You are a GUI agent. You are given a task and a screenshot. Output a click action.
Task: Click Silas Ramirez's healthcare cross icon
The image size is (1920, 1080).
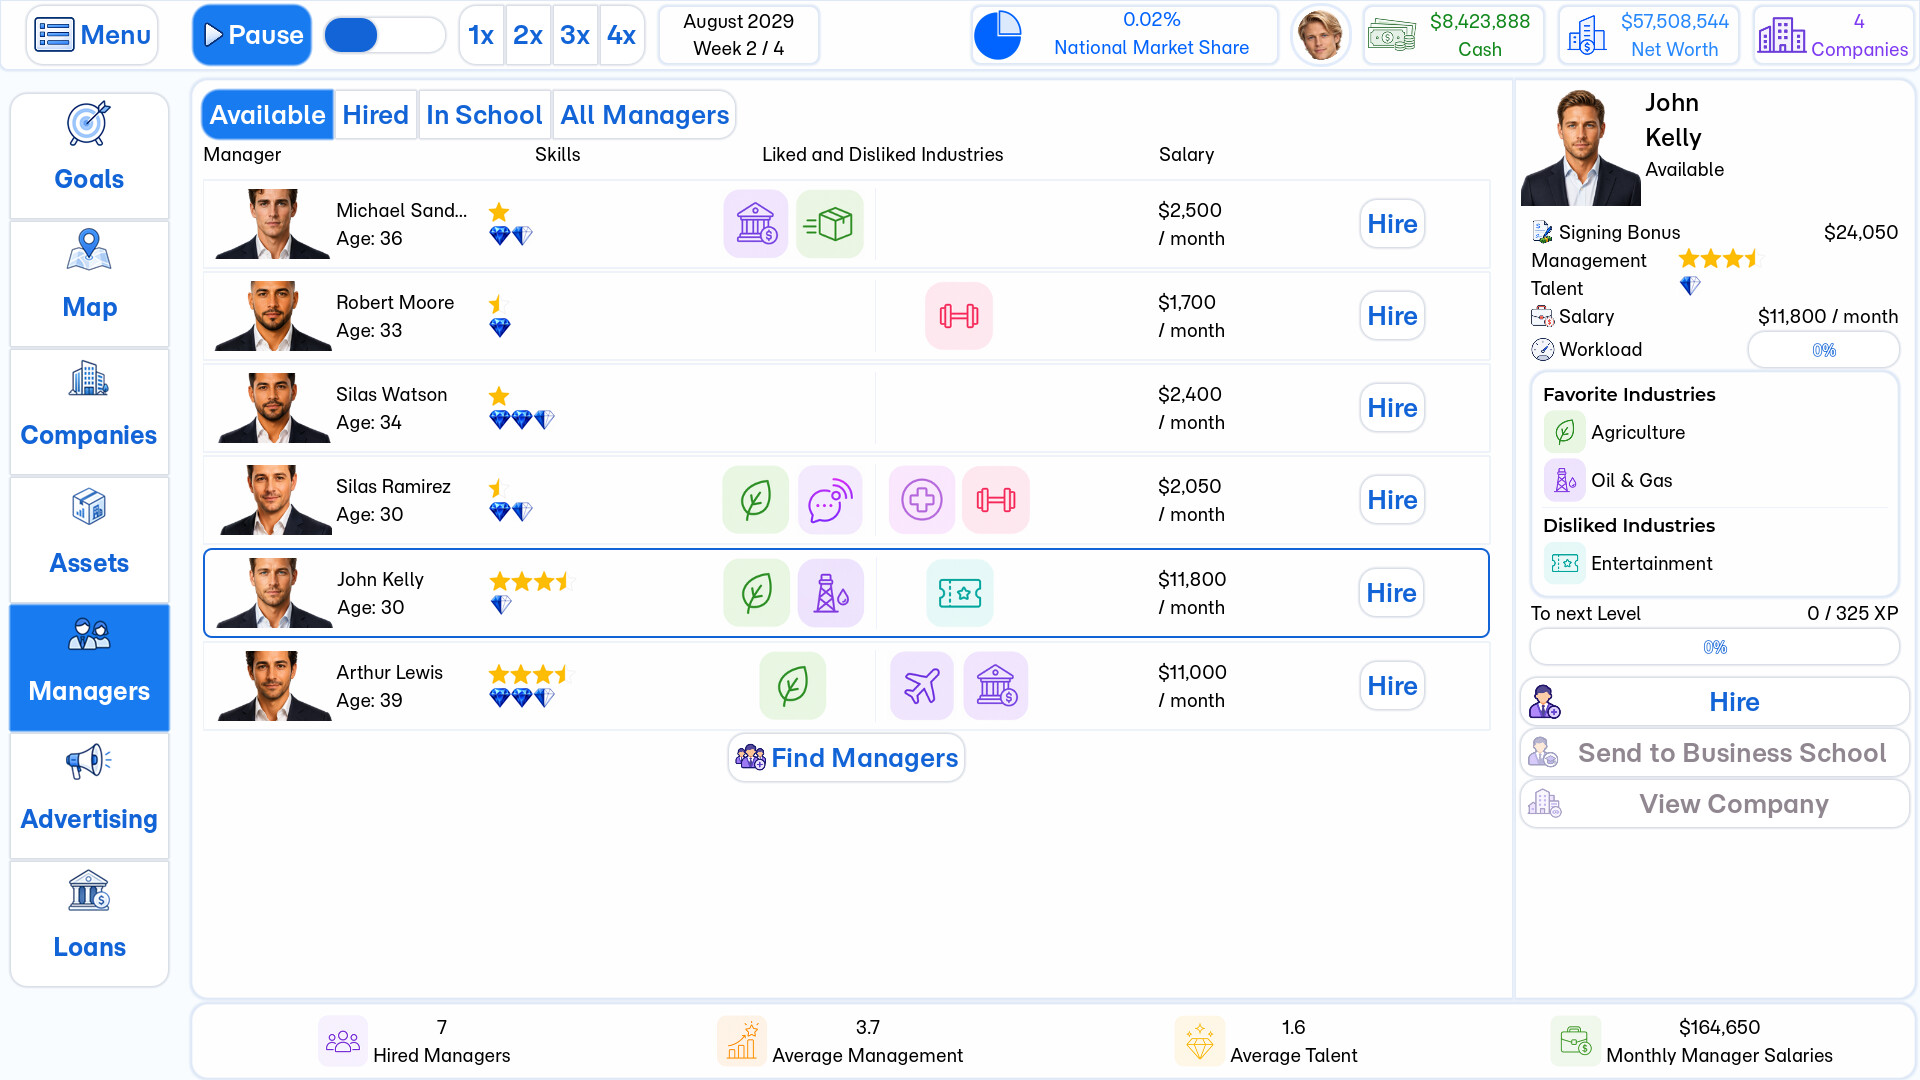pos(922,500)
